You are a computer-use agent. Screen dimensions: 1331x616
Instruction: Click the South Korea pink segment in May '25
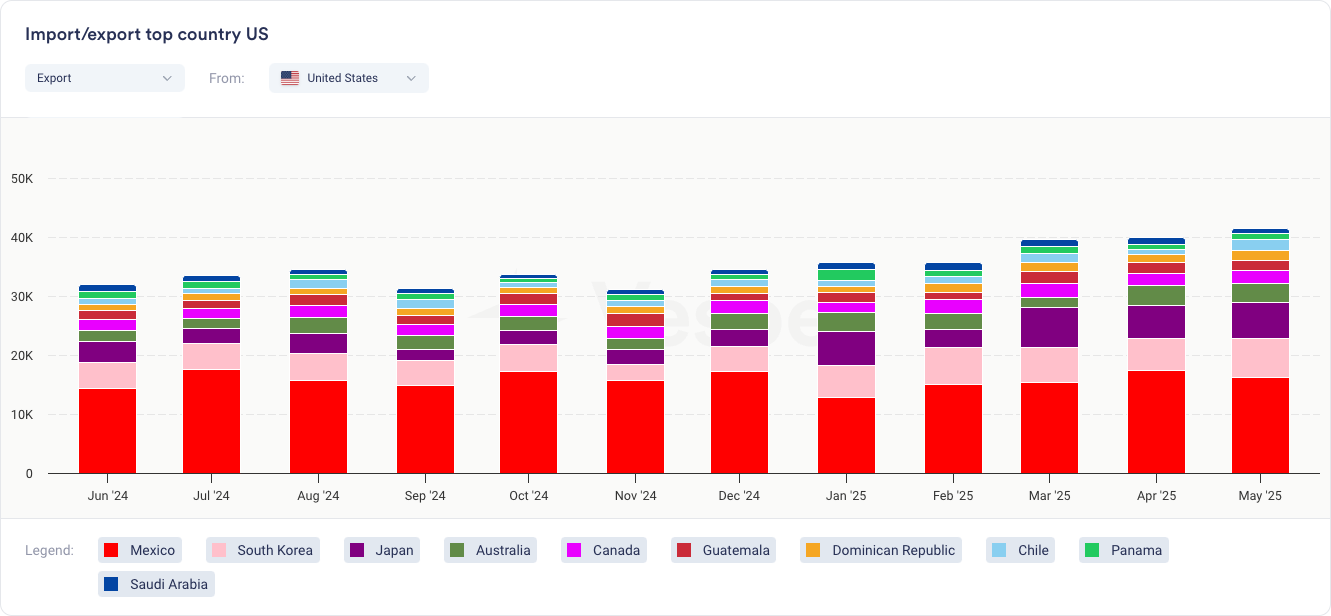[x=1260, y=358]
